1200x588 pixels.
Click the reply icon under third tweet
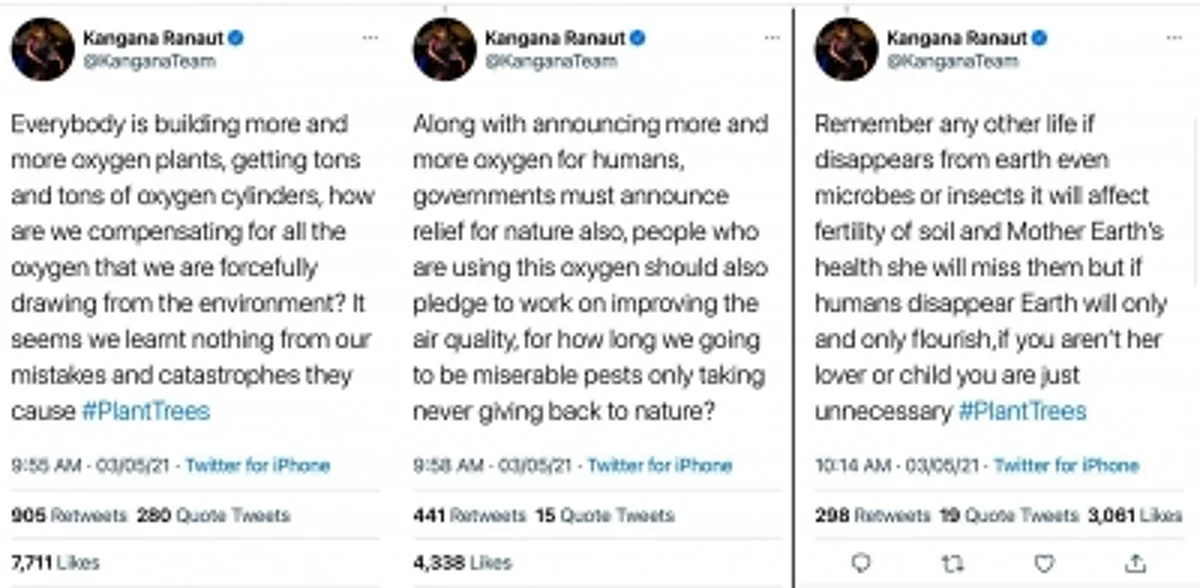pos(861,563)
